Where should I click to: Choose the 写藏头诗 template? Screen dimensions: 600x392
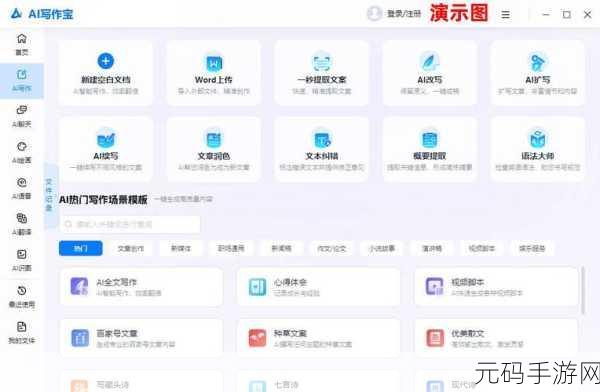[x=141, y=382]
